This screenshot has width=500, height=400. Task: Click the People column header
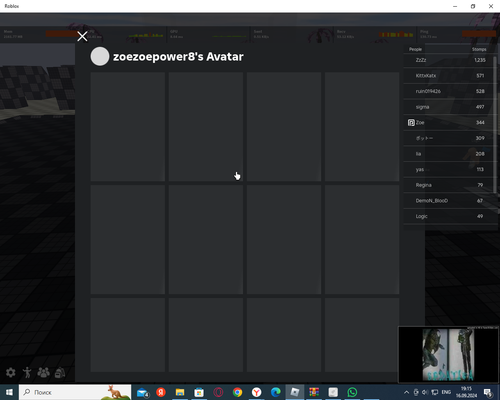tap(415, 49)
